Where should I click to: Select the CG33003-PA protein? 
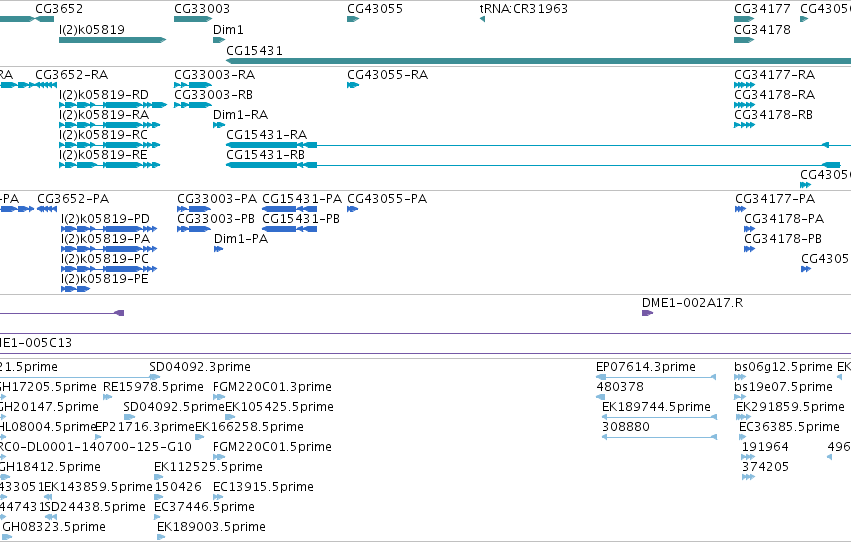(194, 209)
